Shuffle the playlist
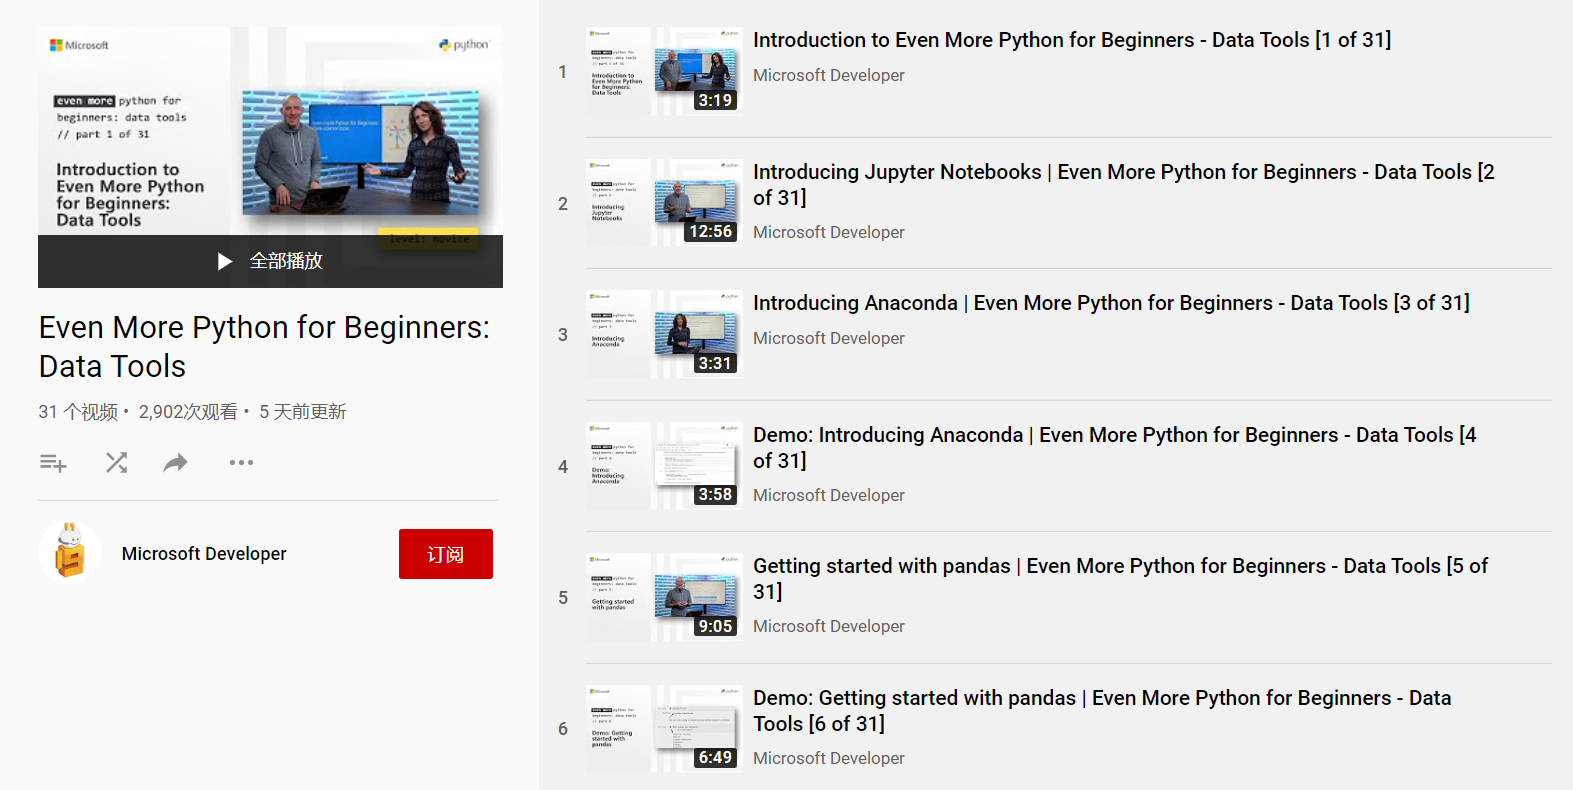The width and height of the screenshot is (1573, 790). point(116,462)
